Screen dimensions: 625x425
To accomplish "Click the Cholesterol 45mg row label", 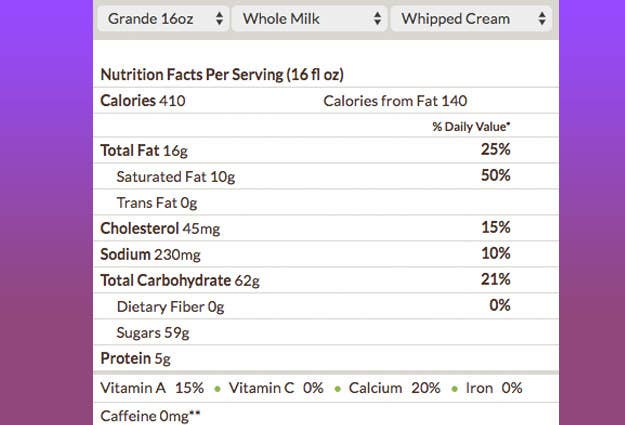I will pyautogui.click(x=160, y=228).
